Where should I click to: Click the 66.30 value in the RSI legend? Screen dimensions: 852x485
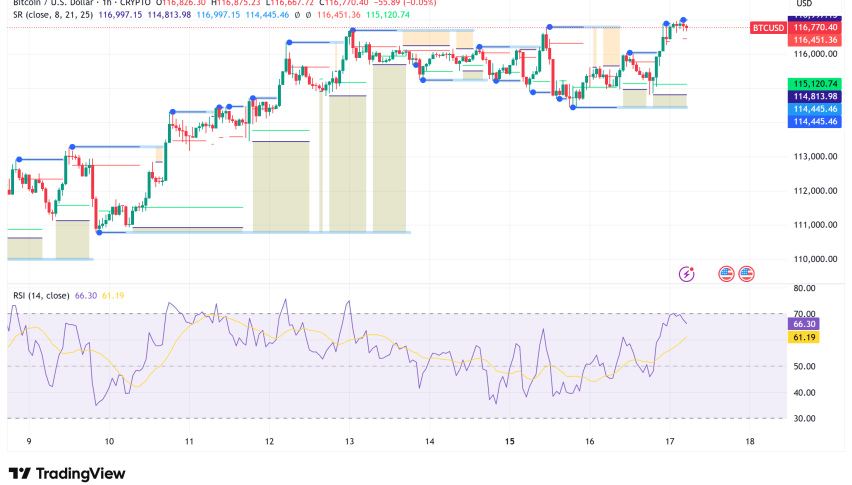pos(86,295)
